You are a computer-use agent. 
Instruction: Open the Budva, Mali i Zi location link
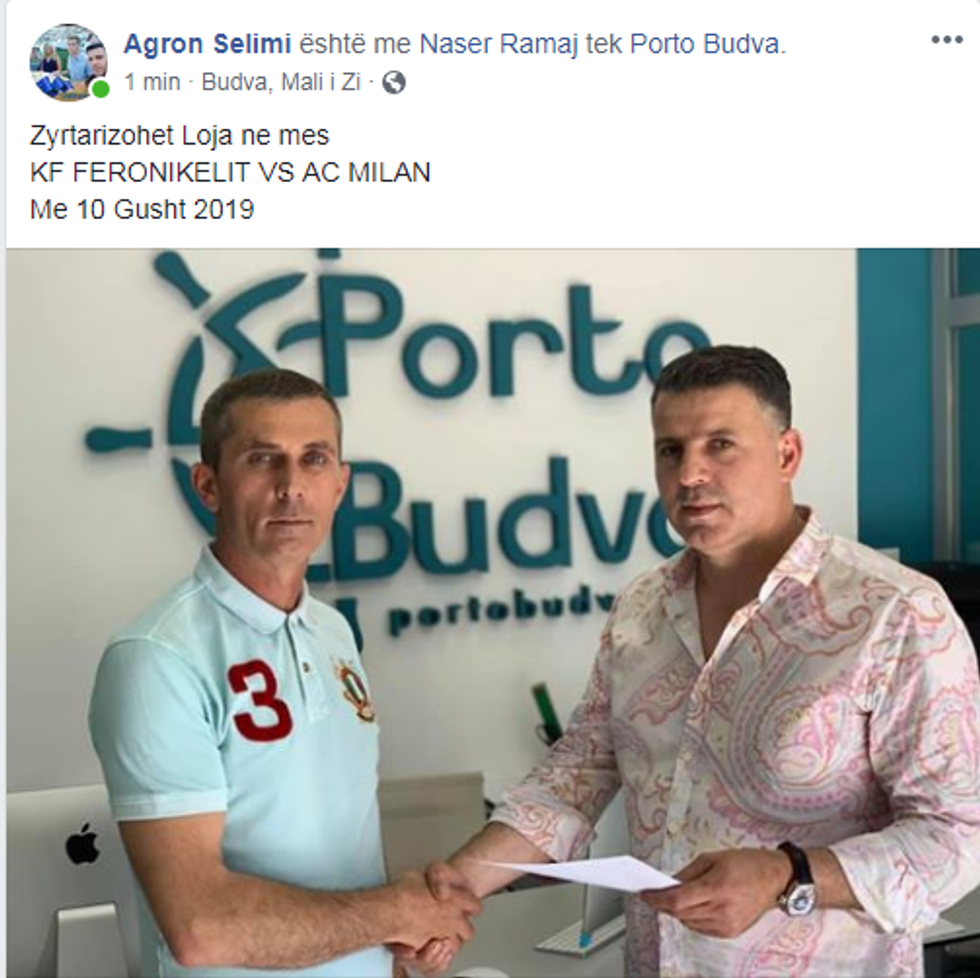click(x=281, y=82)
